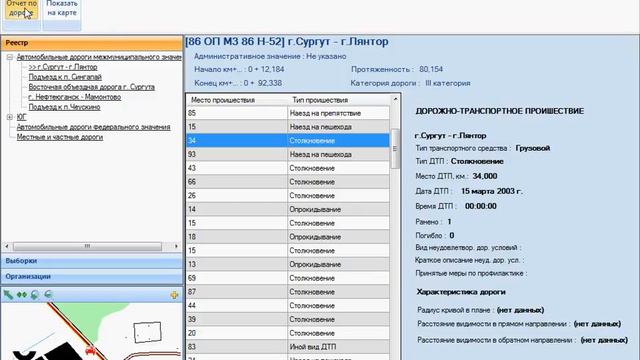Sort by 'Тип происшествия' column header
Viewport: 640px width, 360px height.
point(339,100)
